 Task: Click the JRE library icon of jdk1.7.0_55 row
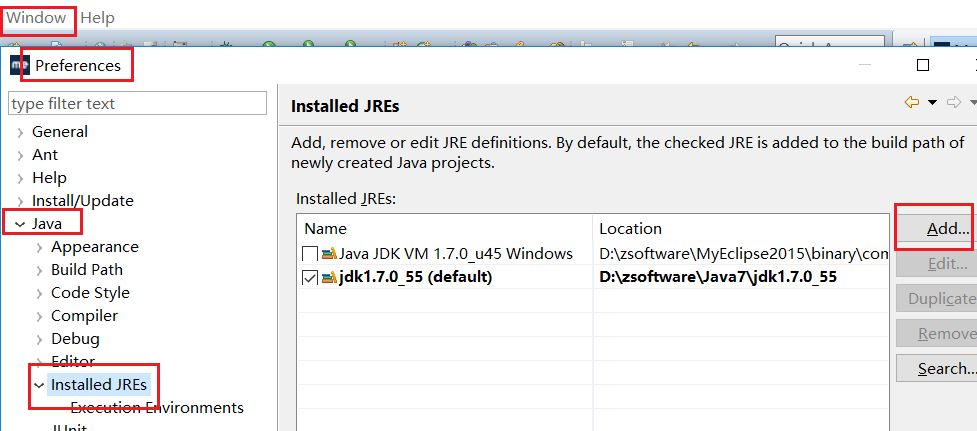[x=329, y=277]
